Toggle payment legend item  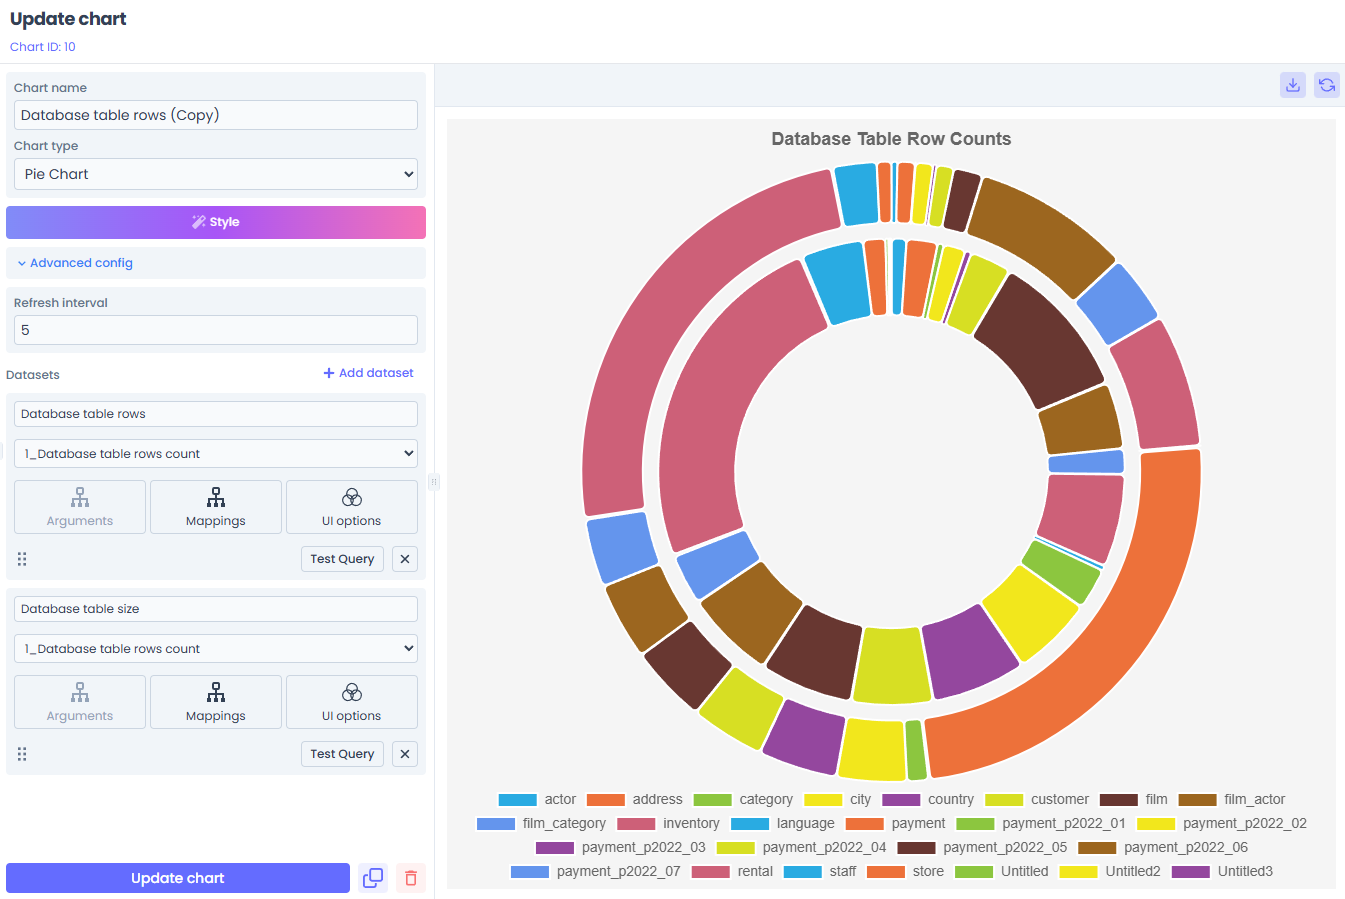895,823
